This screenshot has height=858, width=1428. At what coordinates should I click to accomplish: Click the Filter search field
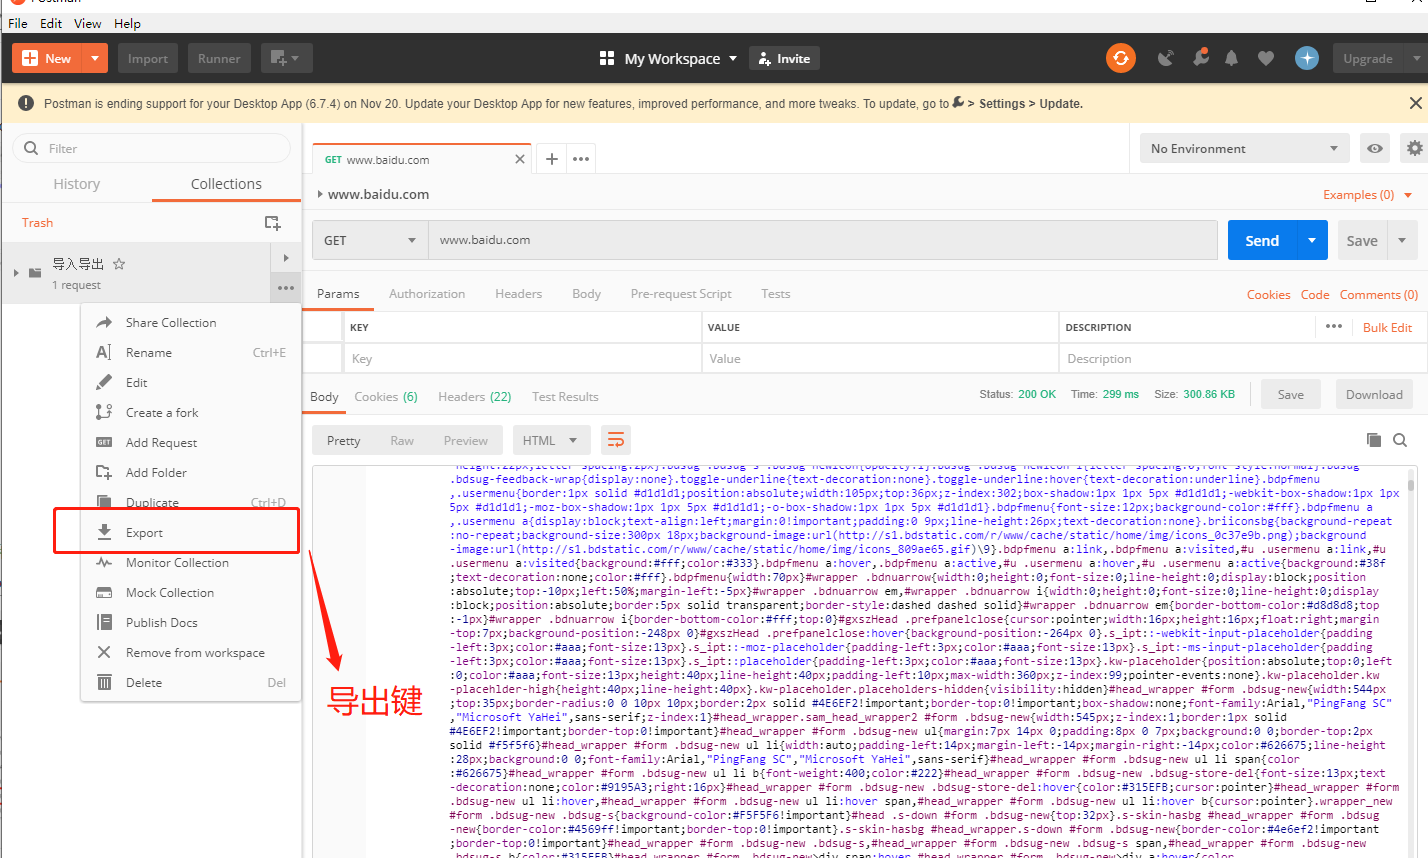tap(151, 148)
